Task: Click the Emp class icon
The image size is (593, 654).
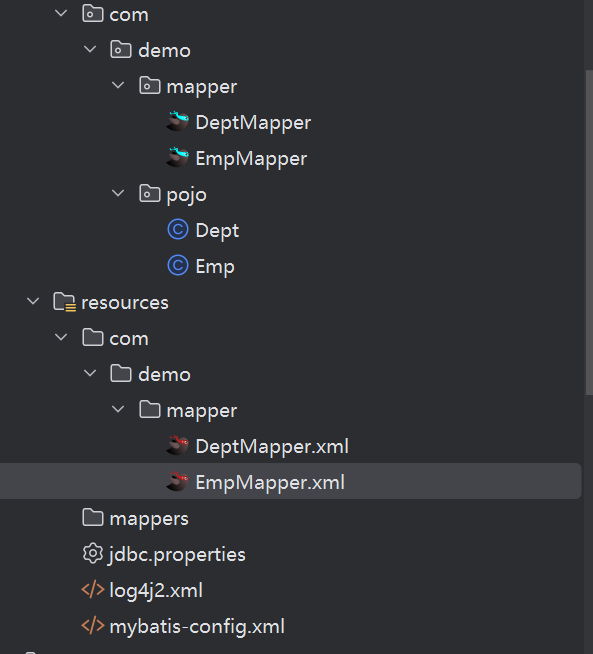Action: (x=178, y=266)
